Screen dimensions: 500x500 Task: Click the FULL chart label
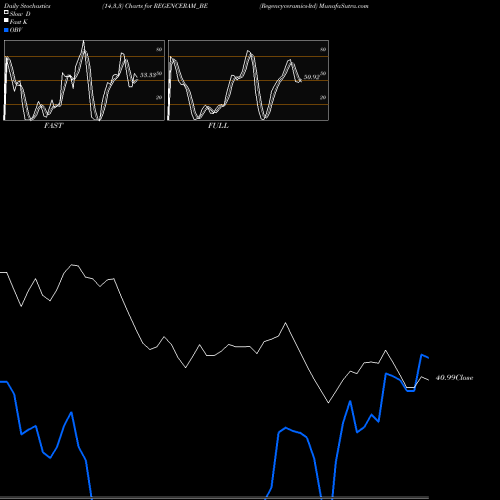218,126
